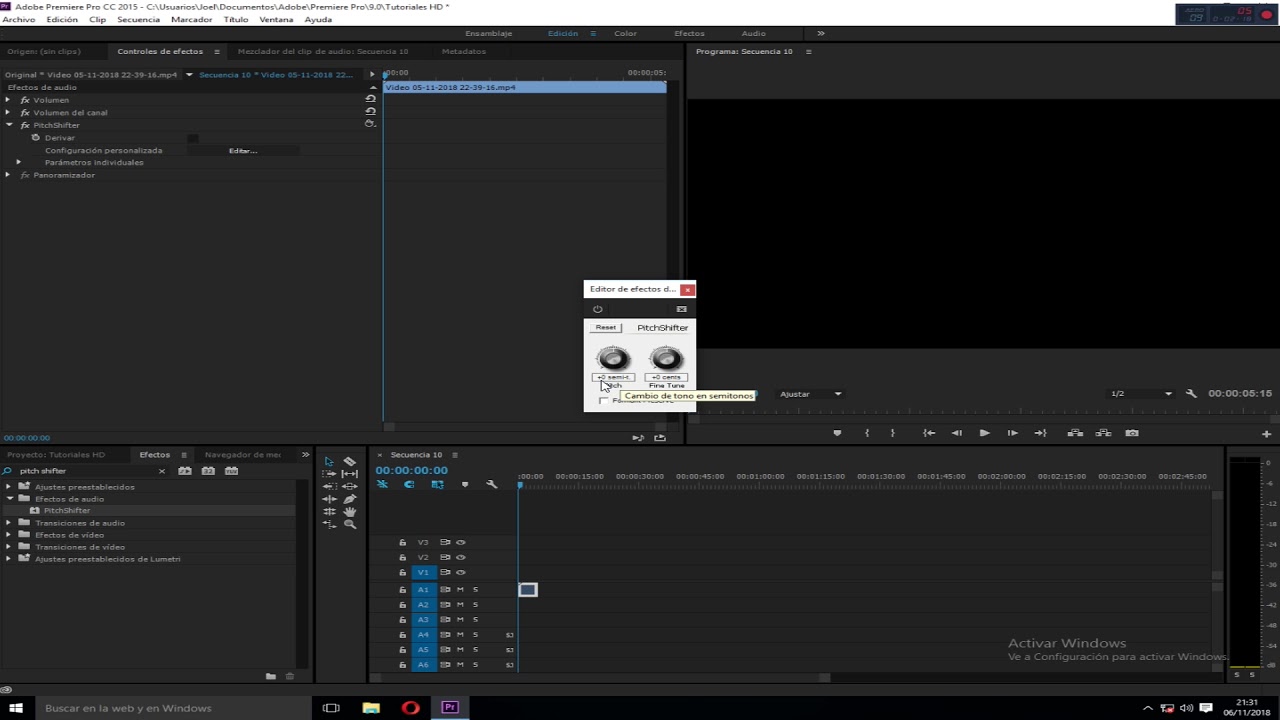The width and height of the screenshot is (1280, 720).
Task: Toggle visibility of track V1
Action: pos(461,572)
